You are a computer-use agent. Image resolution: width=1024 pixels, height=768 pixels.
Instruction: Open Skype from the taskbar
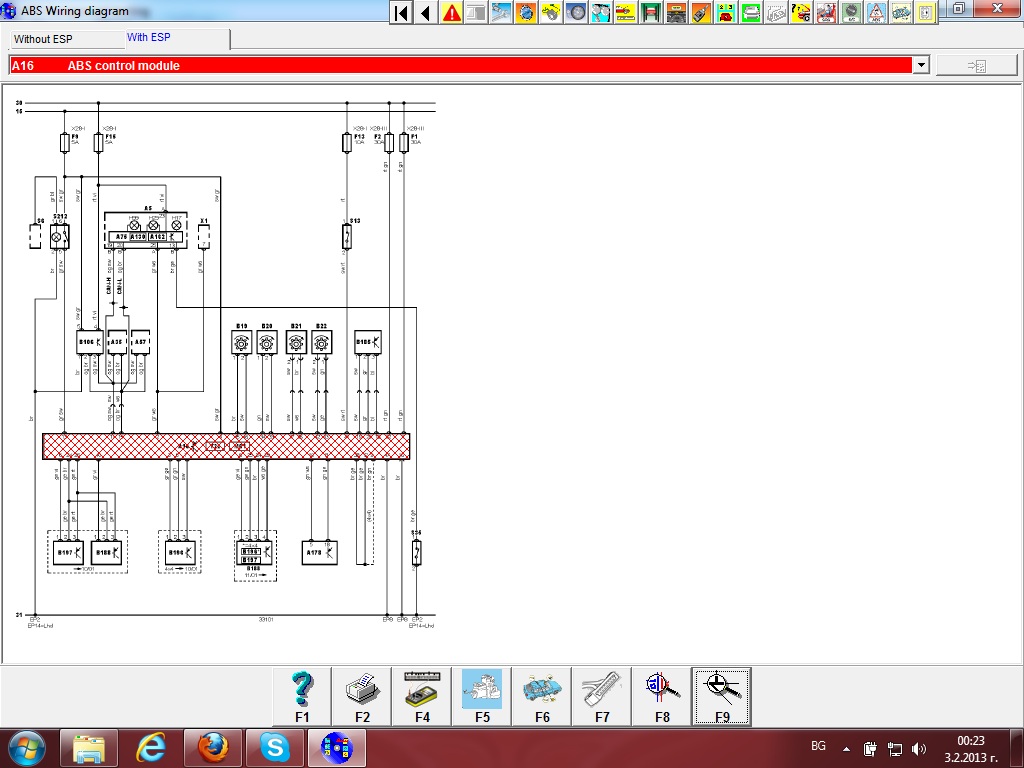coord(274,747)
